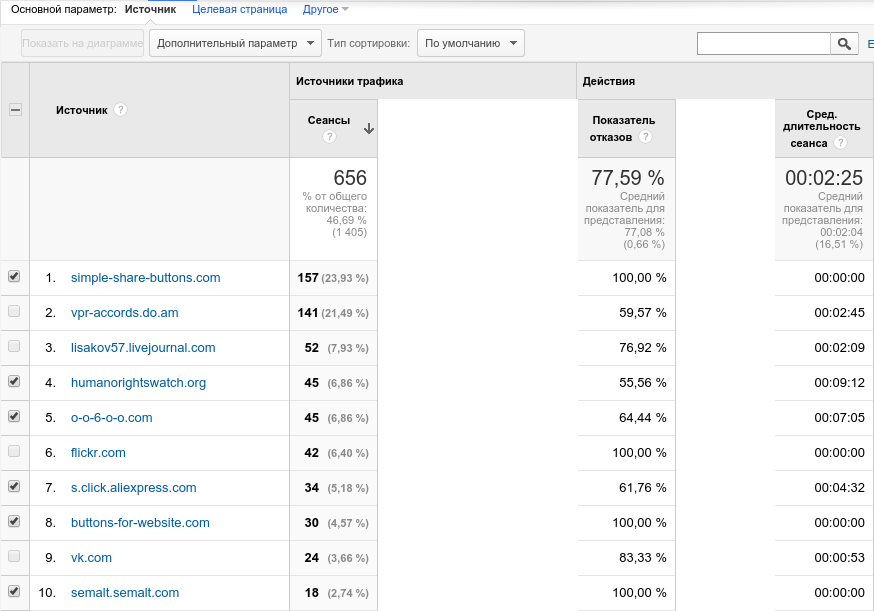Check the lisakov57.livejournal.com row checkbox
Image resolution: width=874 pixels, height=611 pixels.
(14, 346)
